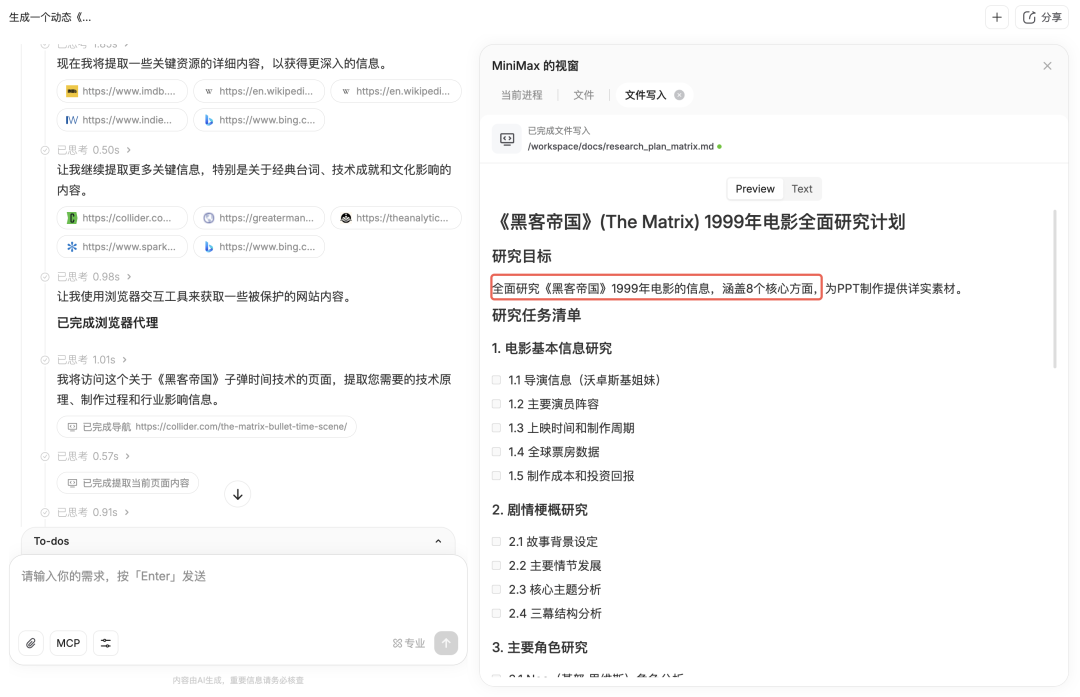Click the parameter settings sliders icon
The width and height of the screenshot is (1080, 697).
pyautogui.click(x=106, y=643)
